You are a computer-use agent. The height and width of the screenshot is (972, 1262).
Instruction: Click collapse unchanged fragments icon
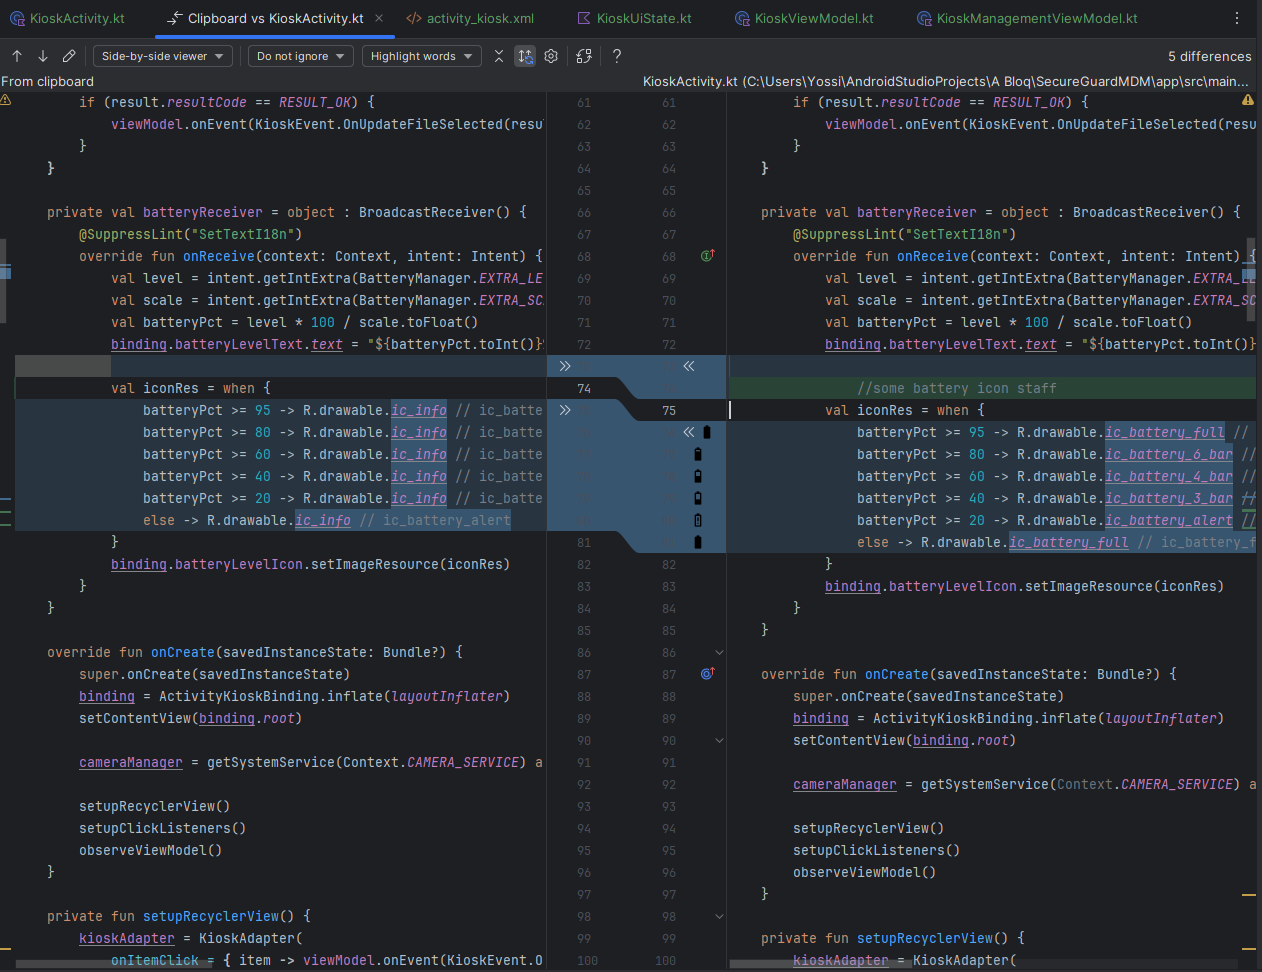click(499, 56)
